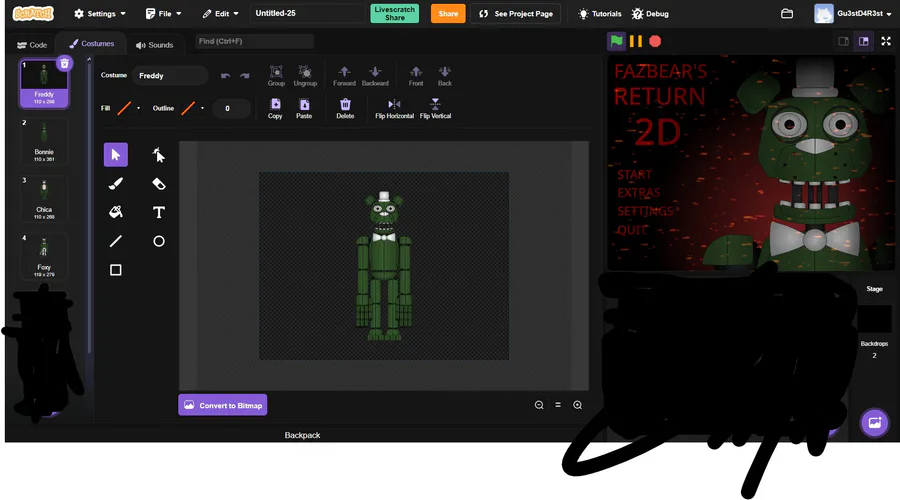Open Gu3stD4R3st account dropdown
The width and height of the screenshot is (900, 500).
tap(854, 13)
